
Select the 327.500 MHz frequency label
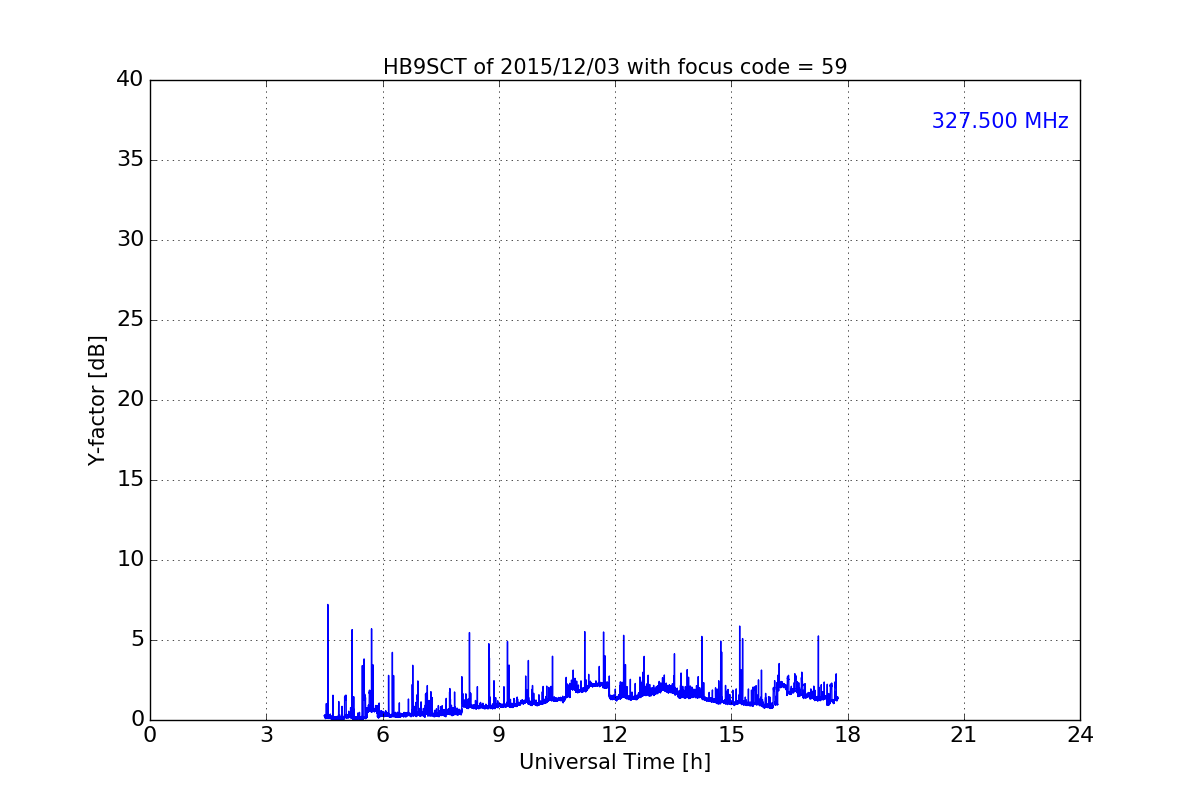coord(1000,121)
